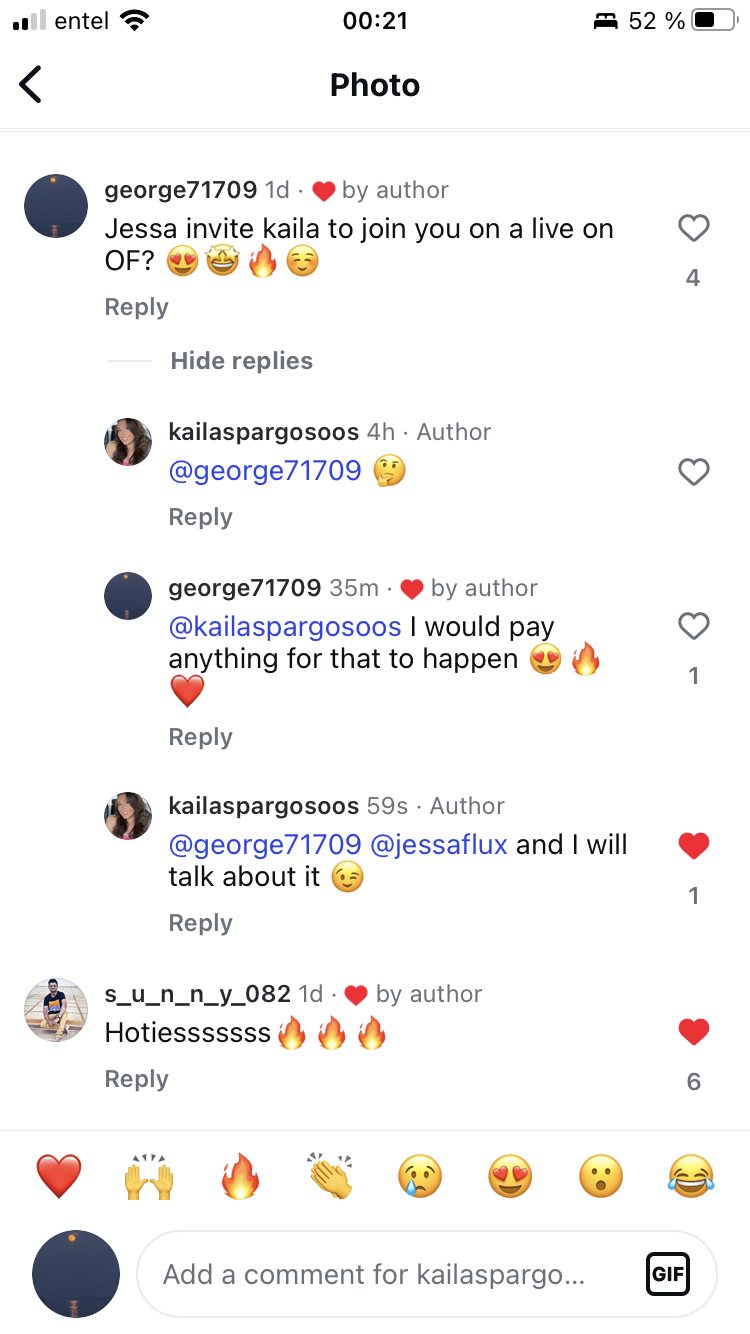Open s_u_n_n_y_082 profile picture
This screenshot has width=750, height=1334.
click(x=56, y=1010)
